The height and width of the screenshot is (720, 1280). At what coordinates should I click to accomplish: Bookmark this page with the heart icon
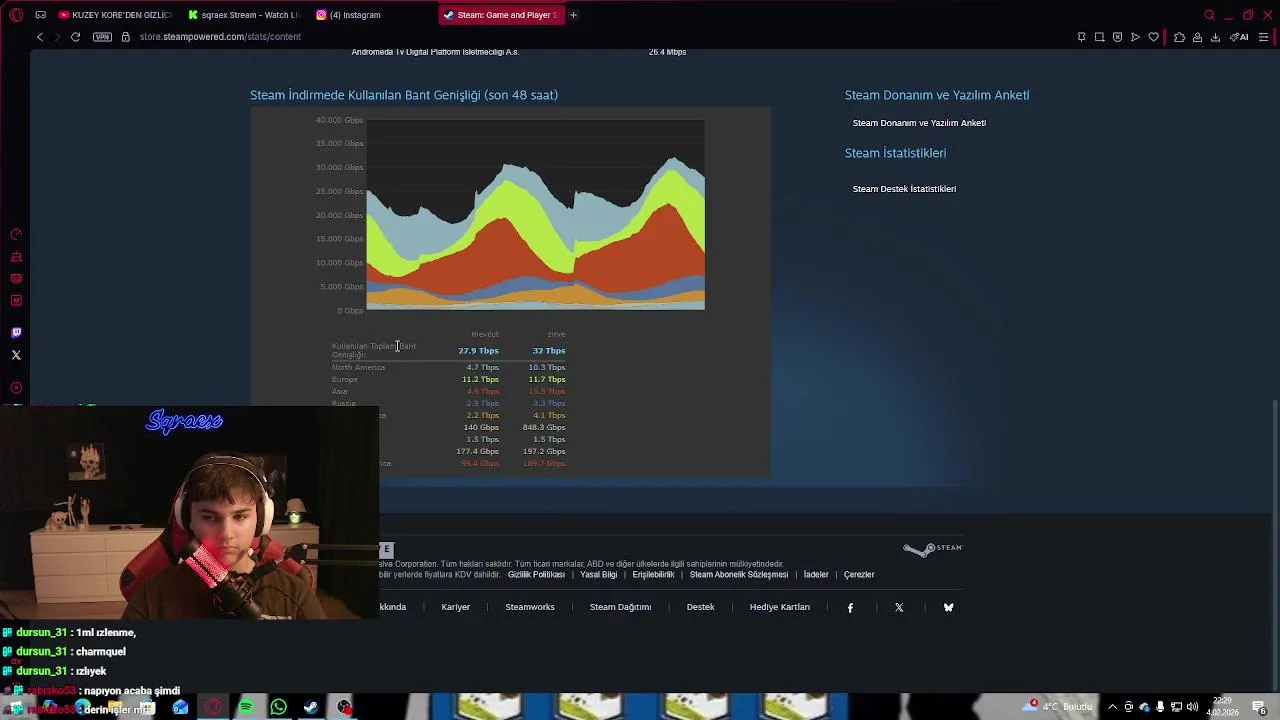tap(1153, 37)
